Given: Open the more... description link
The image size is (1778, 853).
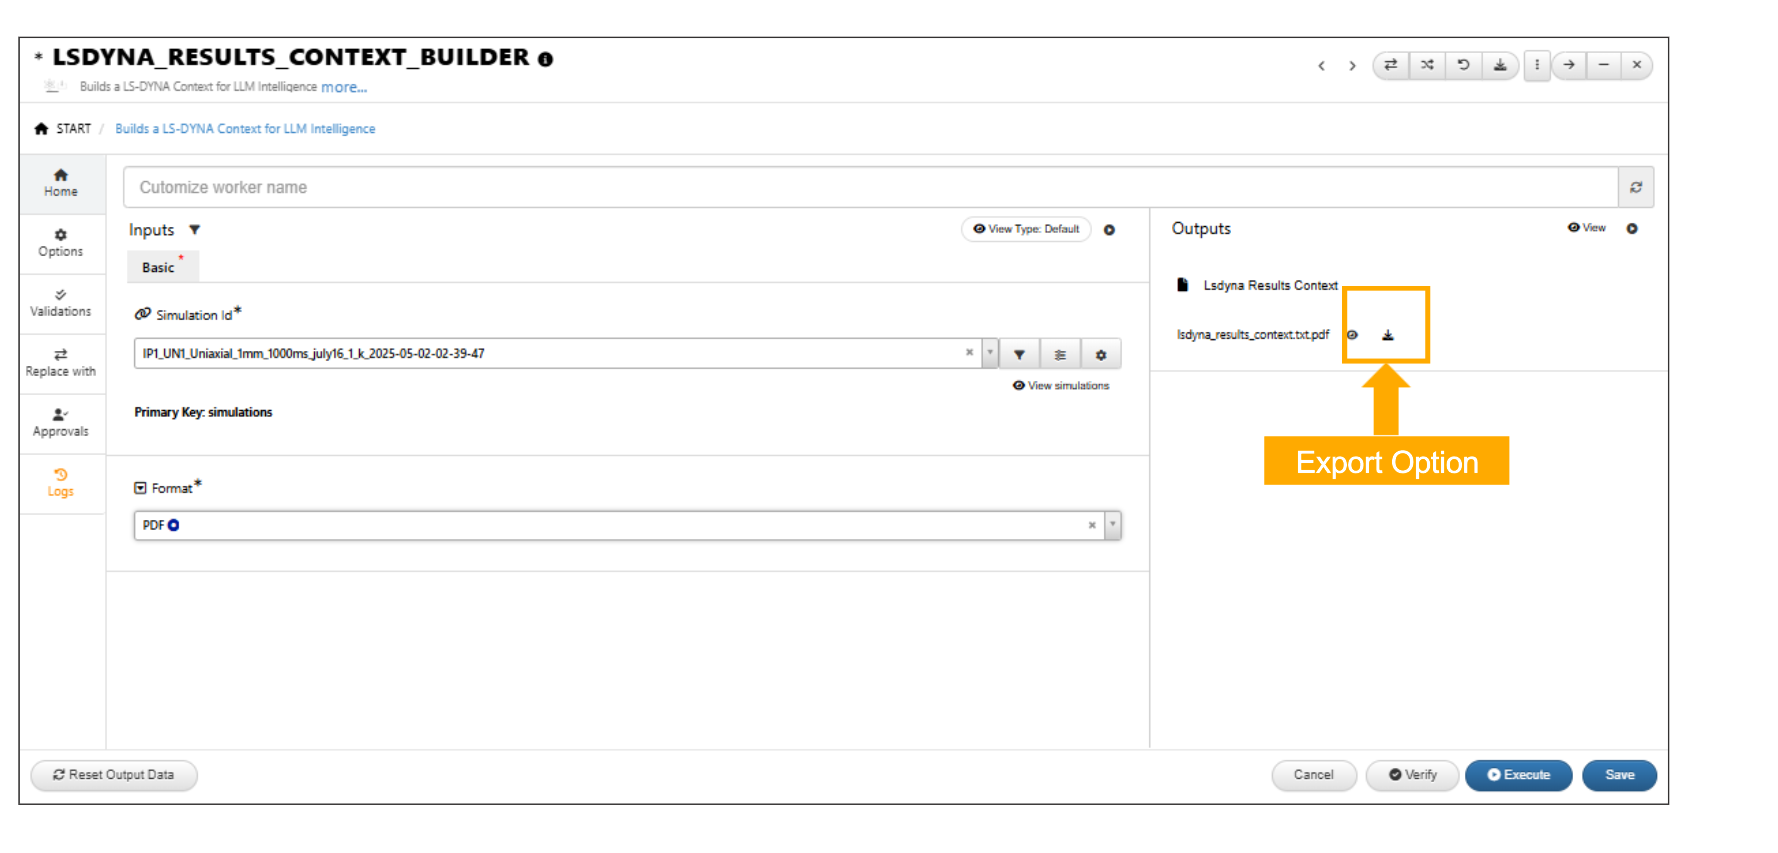Looking at the screenshot, I should [344, 87].
